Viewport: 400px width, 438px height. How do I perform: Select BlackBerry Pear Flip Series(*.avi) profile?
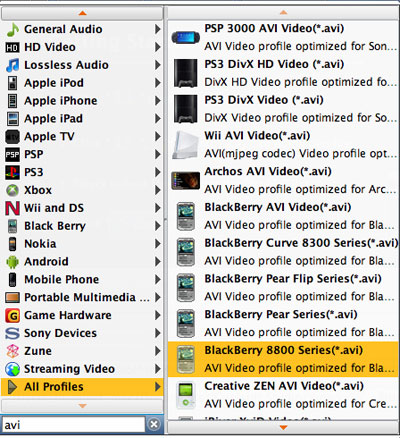coord(283,288)
